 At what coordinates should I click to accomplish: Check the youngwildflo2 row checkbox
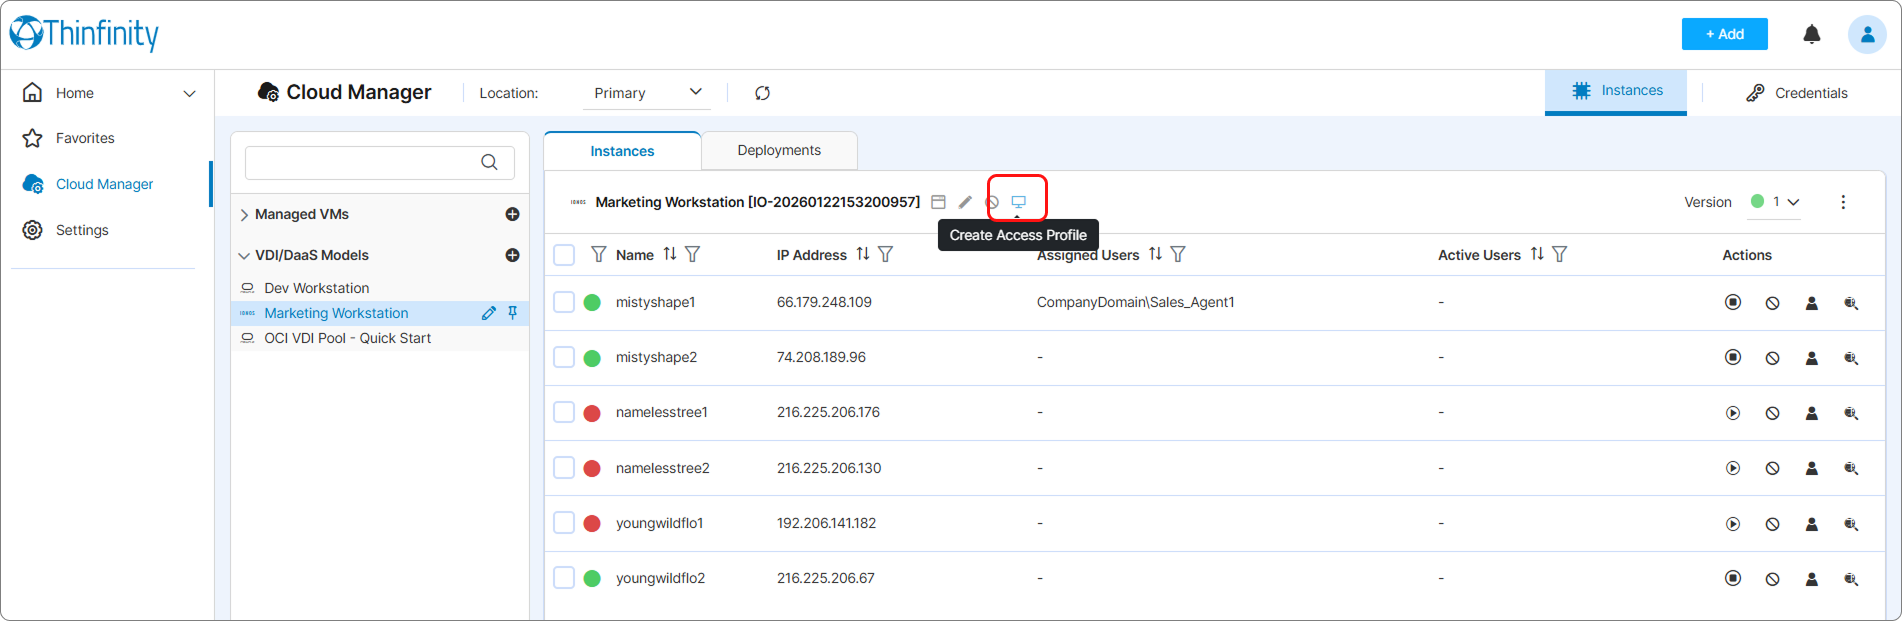[x=564, y=578]
